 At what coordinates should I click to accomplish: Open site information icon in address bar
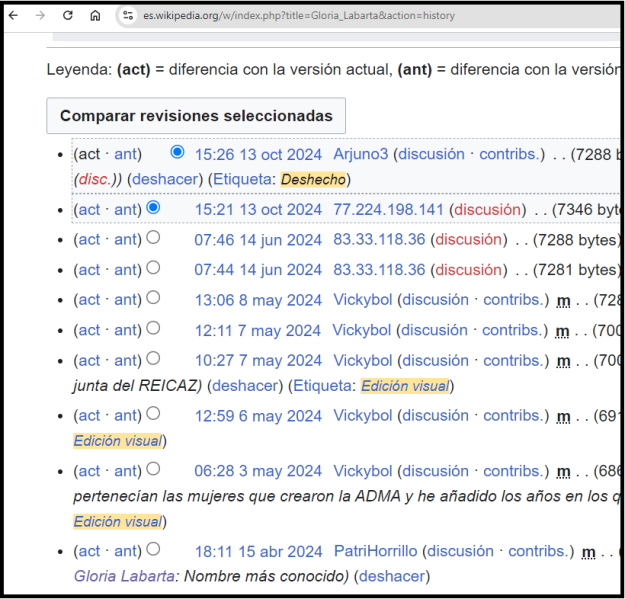127,16
